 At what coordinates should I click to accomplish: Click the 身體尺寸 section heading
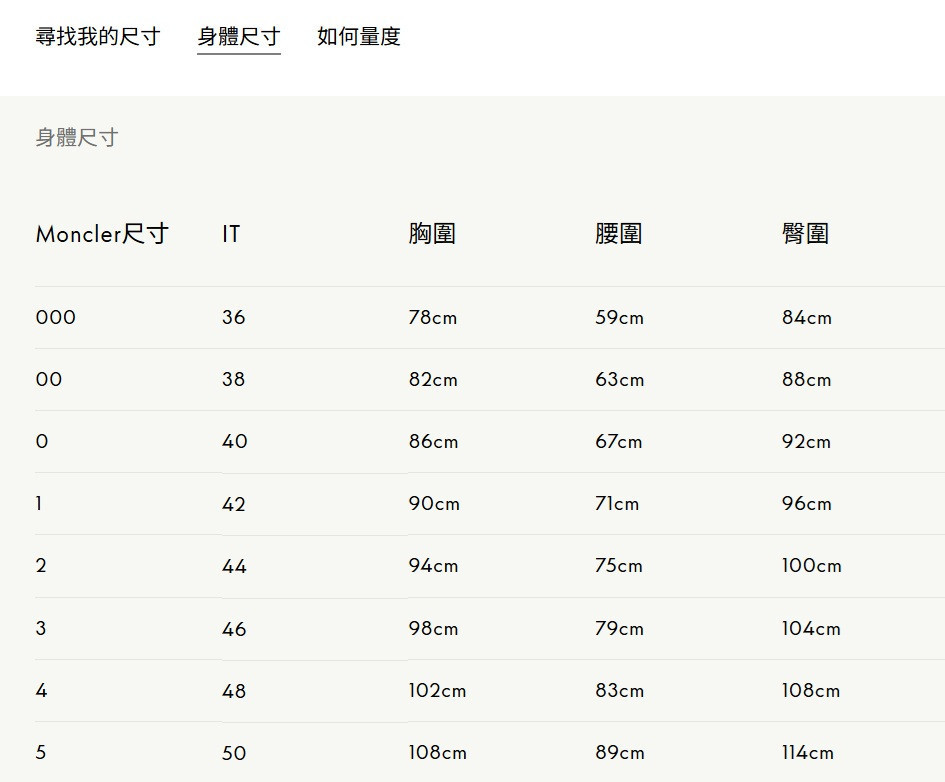pyautogui.click(x=77, y=138)
